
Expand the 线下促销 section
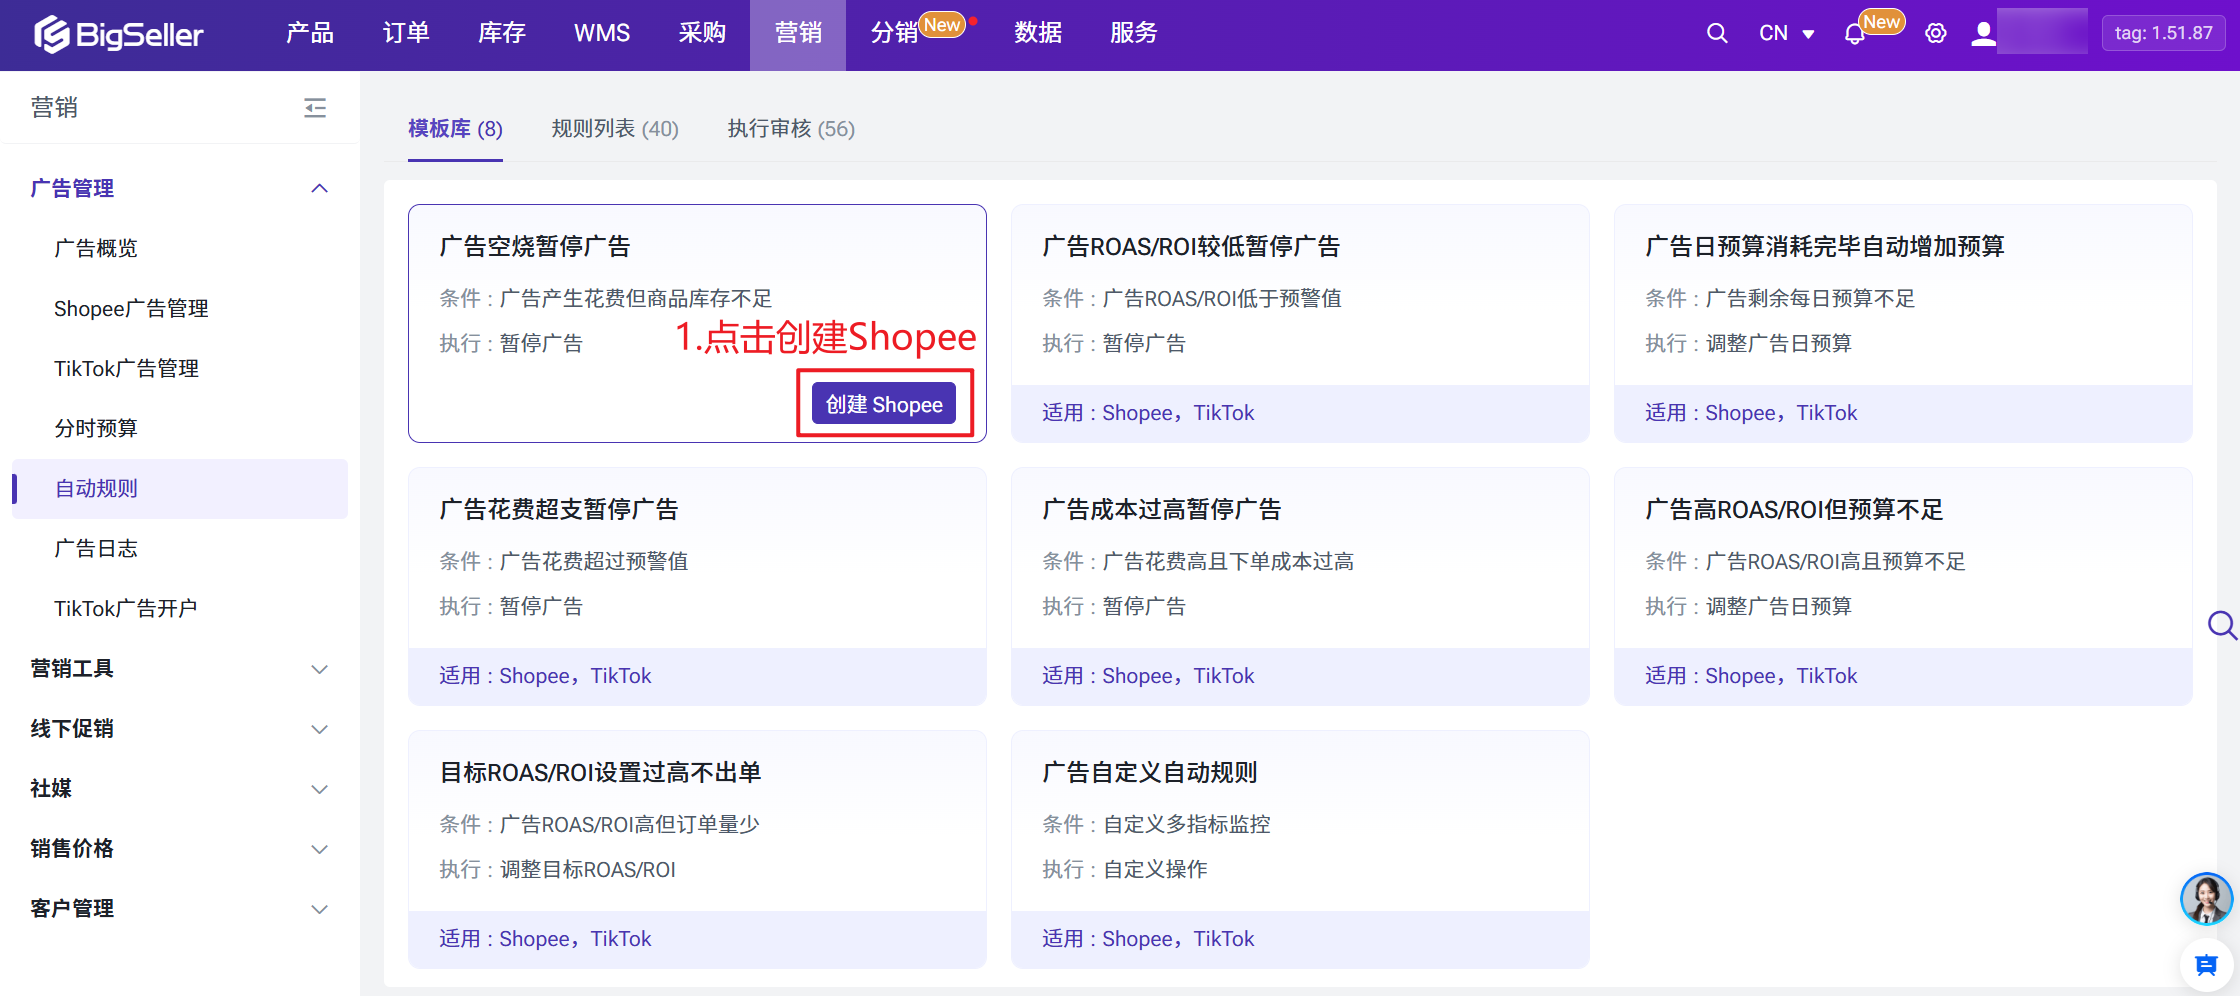[x=319, y=729]
